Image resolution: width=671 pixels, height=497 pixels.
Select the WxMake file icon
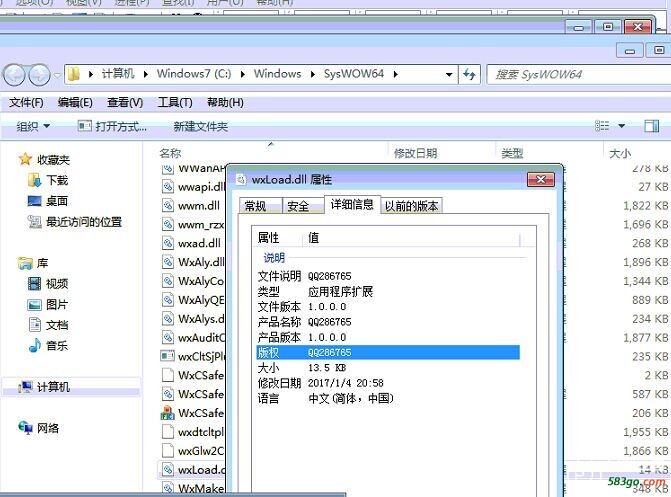point(168,488)
